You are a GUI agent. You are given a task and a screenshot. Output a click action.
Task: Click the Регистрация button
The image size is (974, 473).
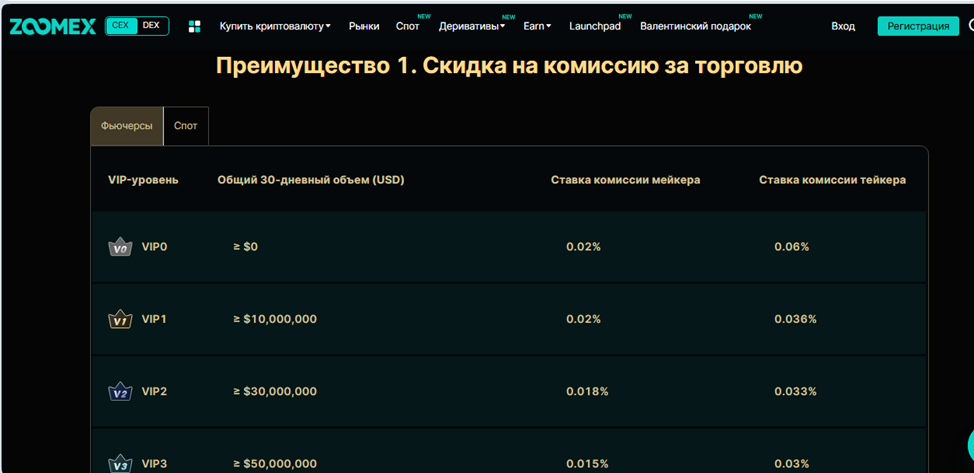pos(918,26)
